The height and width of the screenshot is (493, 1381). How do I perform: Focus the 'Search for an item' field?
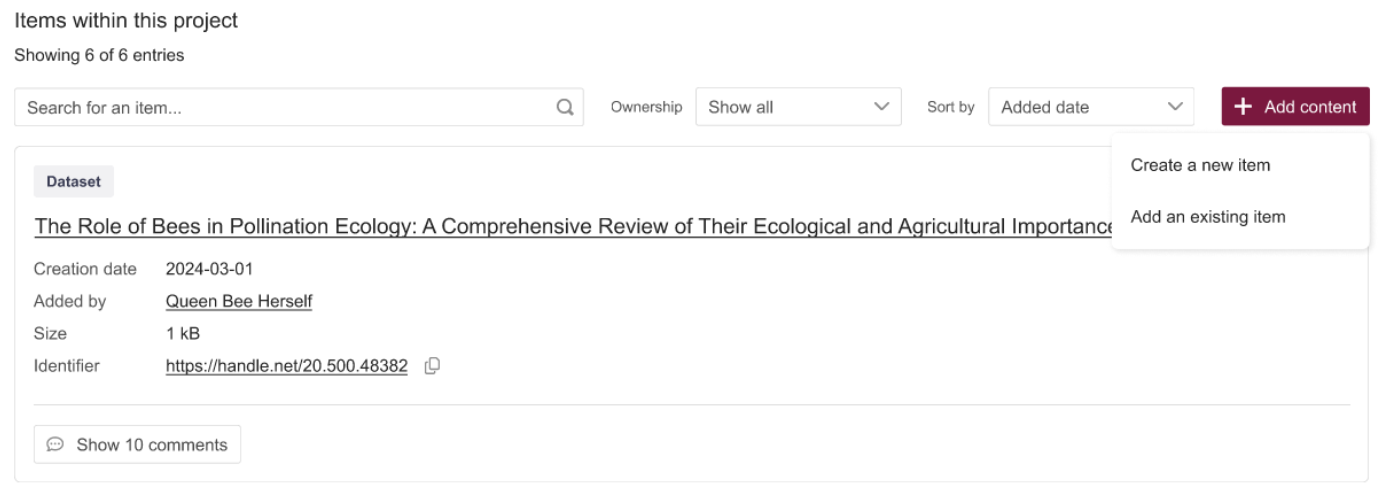pos(285,107)
